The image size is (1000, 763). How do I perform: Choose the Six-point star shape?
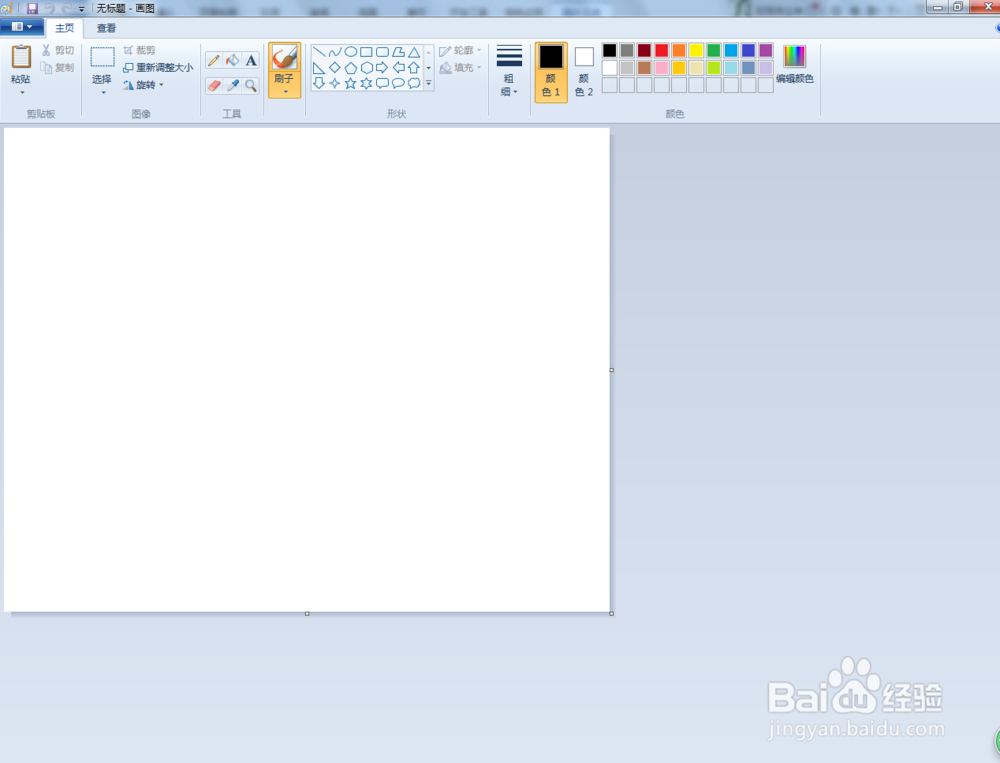pos(366,83)
